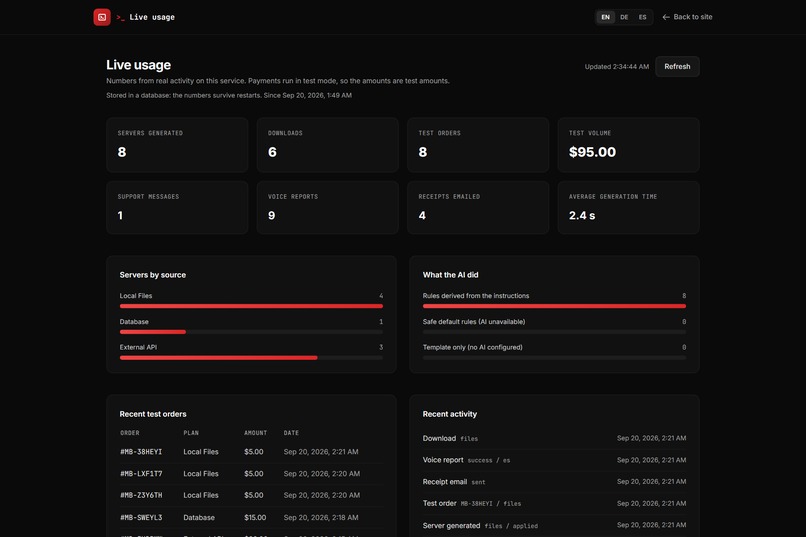Click the $15.00 amount cell

(255, 517)
